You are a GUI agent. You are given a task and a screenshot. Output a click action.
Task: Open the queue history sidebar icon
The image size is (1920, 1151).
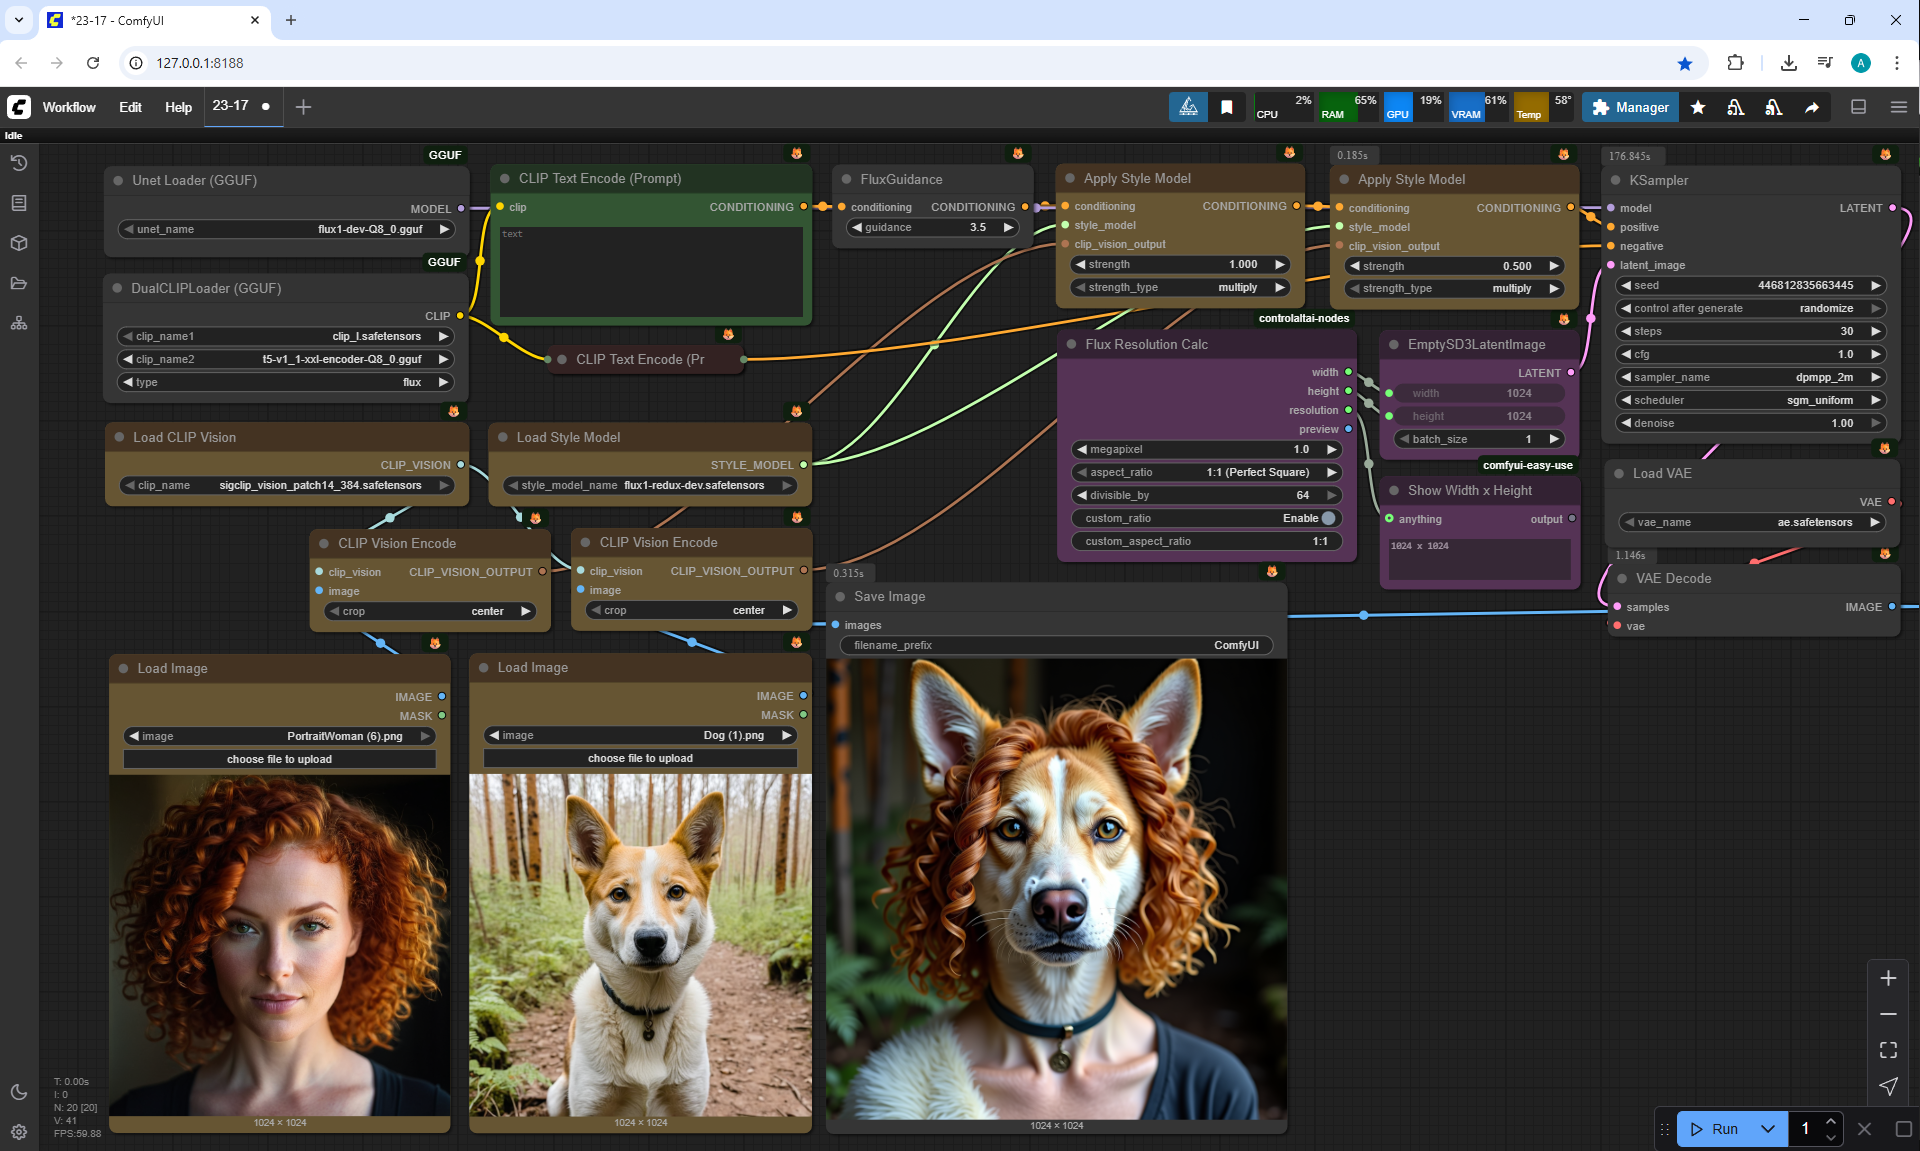(19, 163)
